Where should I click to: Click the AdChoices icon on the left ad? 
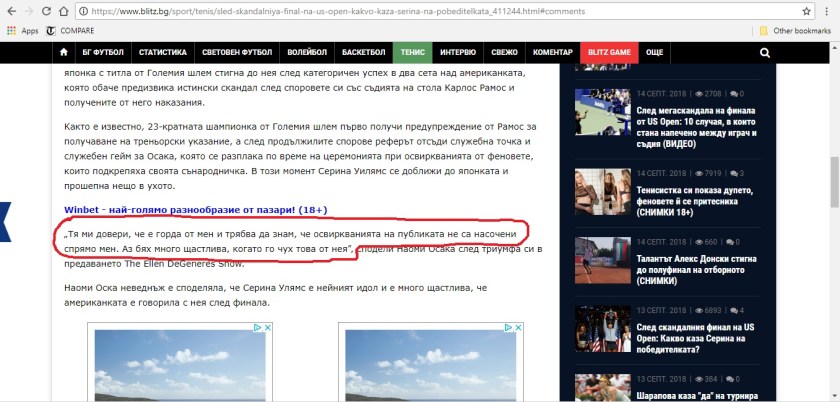tap(257, 328)
